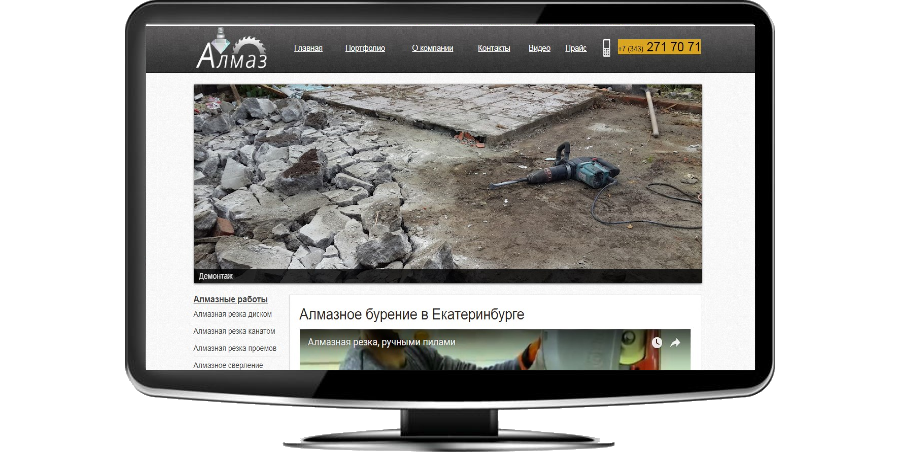900x460 pixels.
Task: Click the mobile phone icon
Action: point(606,48)
